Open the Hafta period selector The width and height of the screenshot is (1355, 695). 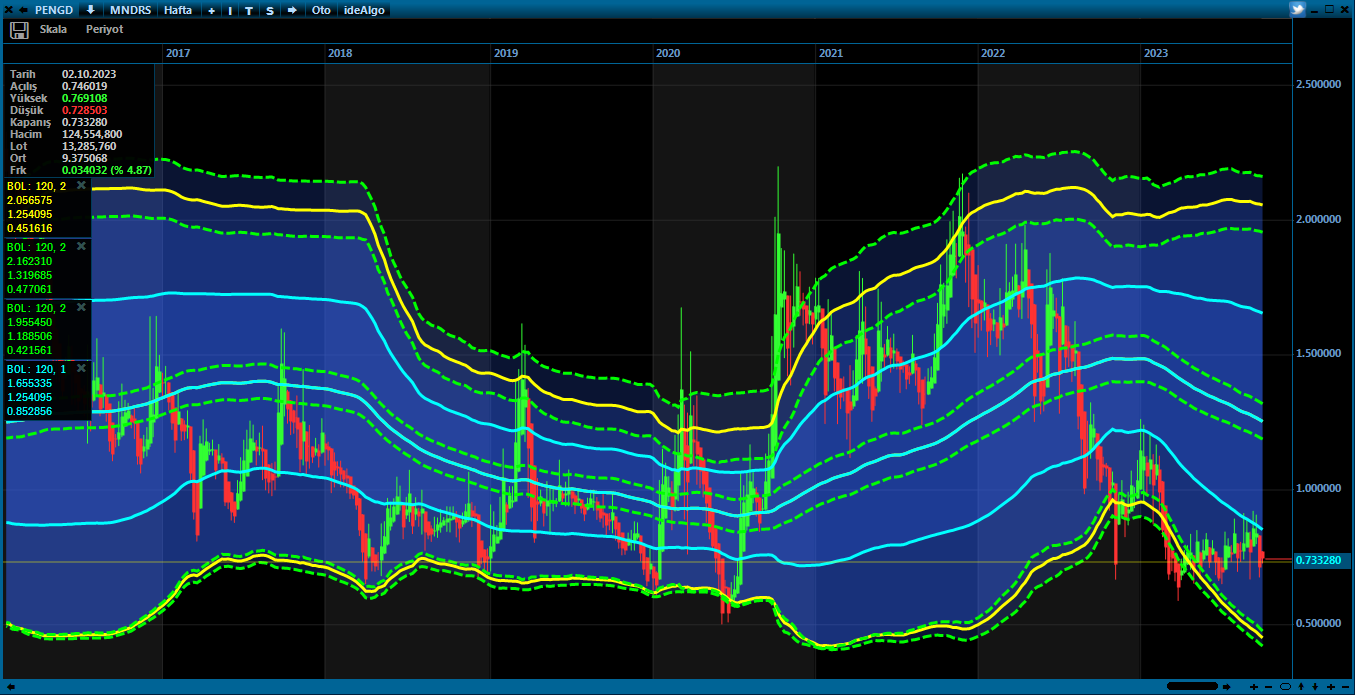pyautogui.click(x=178, y=10)
